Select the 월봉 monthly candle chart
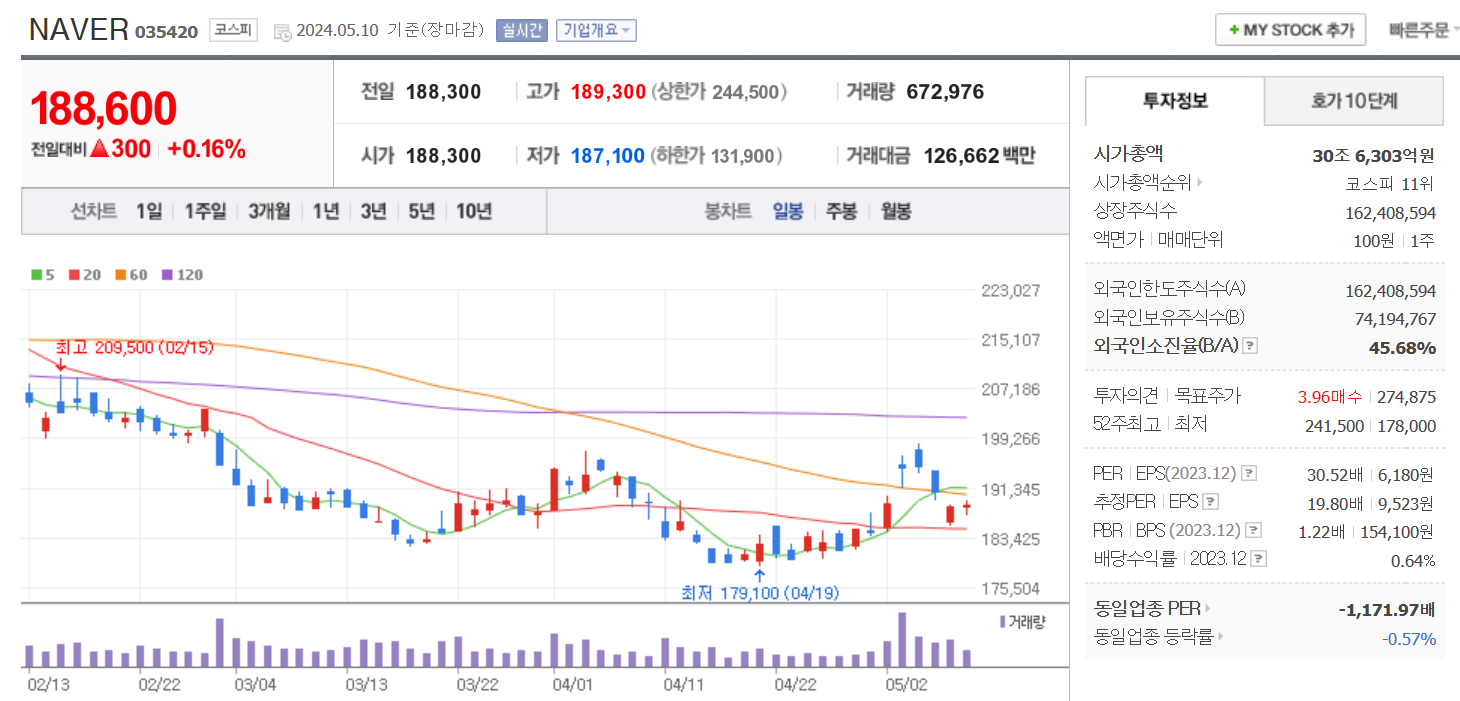1460x701 pixels. pos(896,211)
